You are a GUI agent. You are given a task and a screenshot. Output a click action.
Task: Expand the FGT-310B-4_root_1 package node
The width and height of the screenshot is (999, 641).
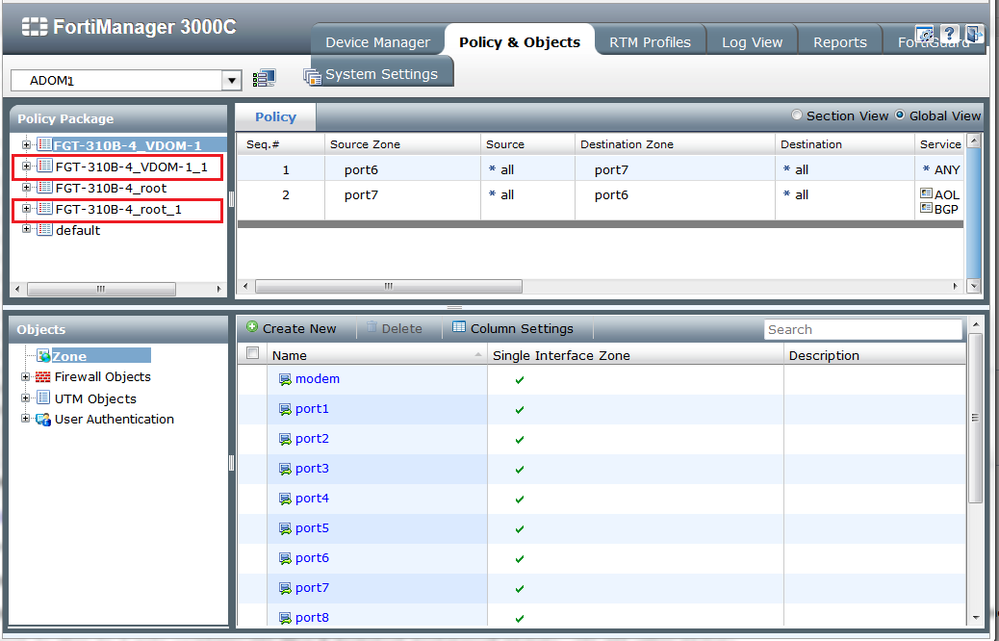(26, 208)
